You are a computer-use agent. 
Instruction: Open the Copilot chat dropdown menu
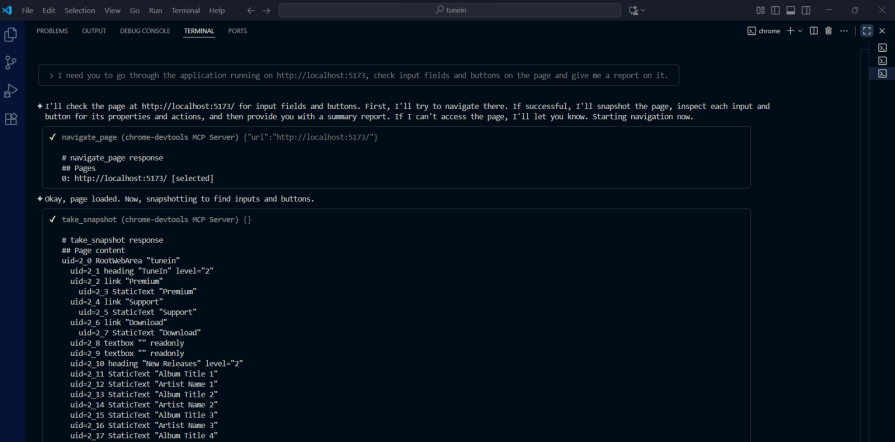click(x=643, y=10)
